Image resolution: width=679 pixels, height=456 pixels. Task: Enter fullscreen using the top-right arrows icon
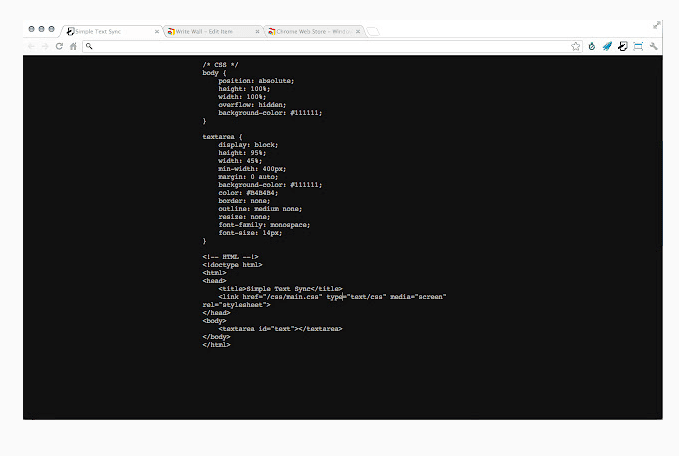(x=657, y=24)
